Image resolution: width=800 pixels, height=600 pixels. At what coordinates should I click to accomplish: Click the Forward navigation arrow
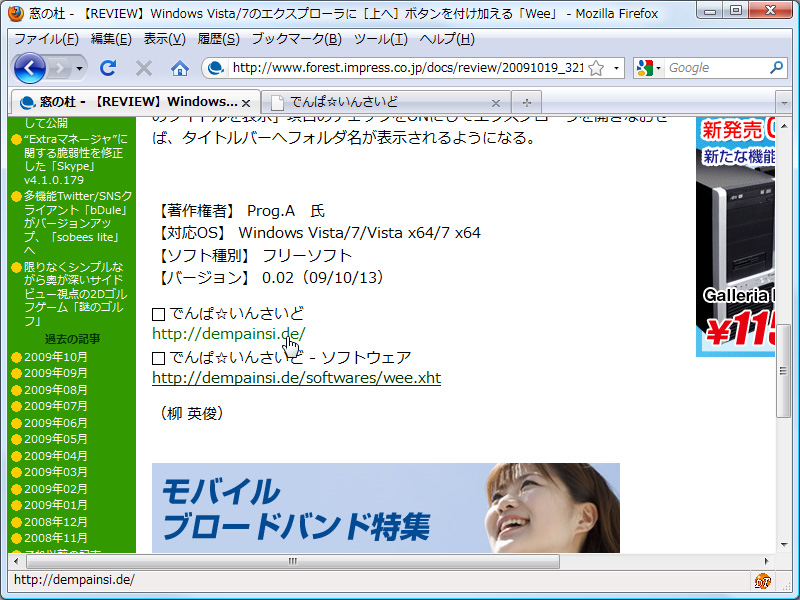58,69
